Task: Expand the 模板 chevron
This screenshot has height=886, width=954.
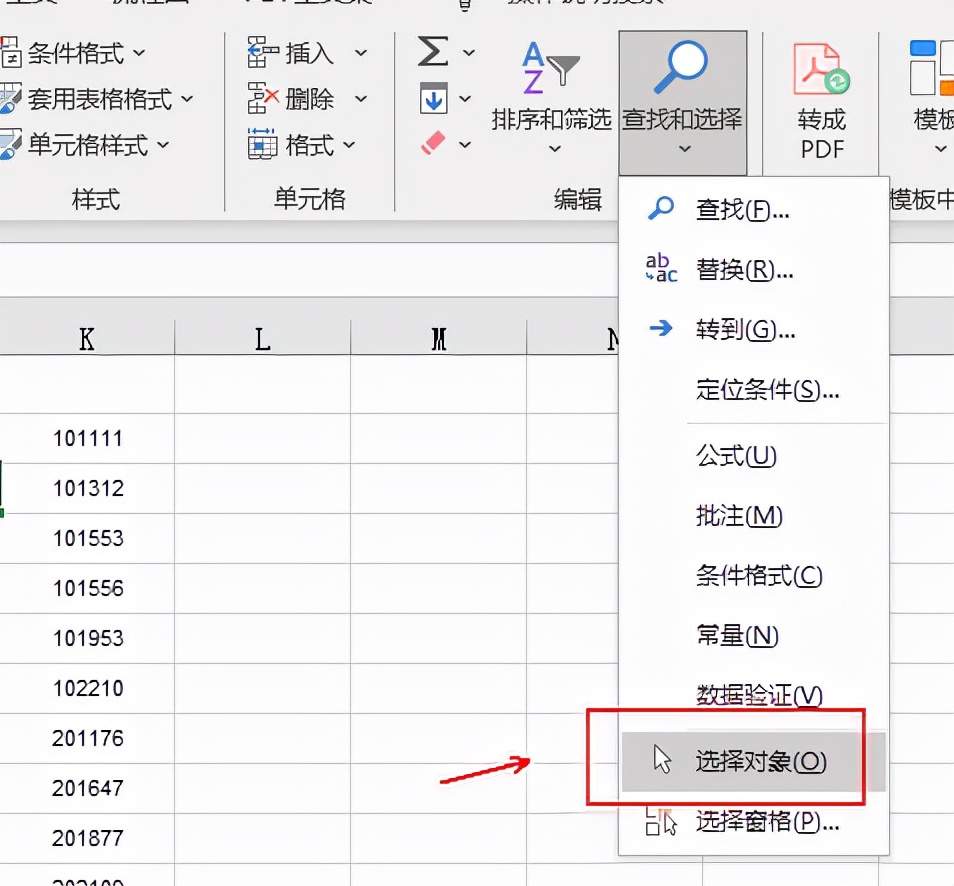Action: point(941,148)
